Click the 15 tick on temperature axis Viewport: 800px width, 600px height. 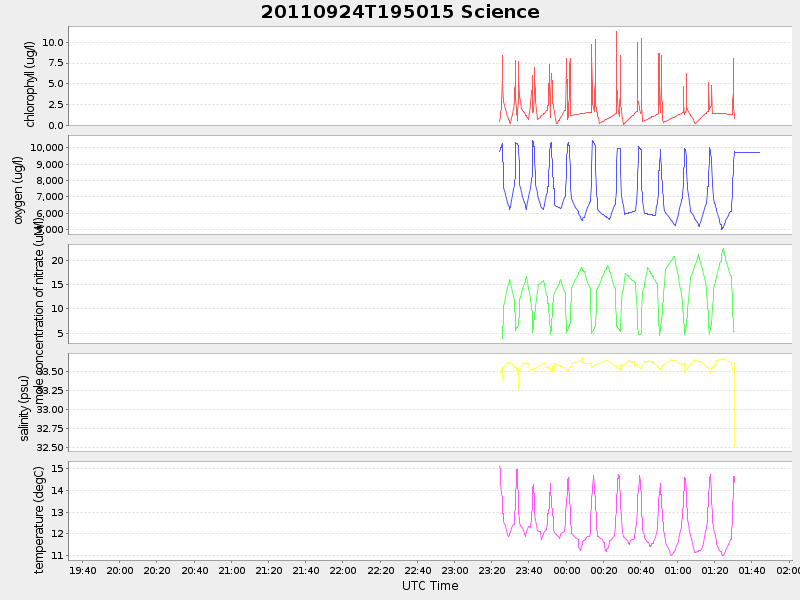58,468
